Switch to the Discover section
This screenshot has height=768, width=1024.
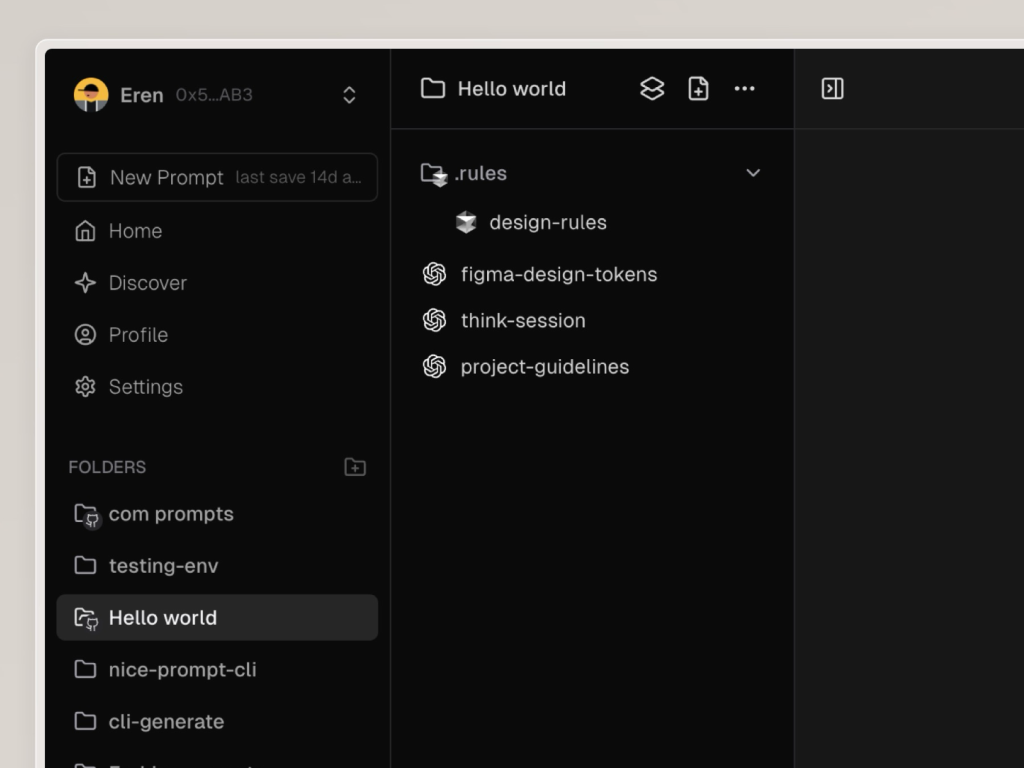point(148,283)
